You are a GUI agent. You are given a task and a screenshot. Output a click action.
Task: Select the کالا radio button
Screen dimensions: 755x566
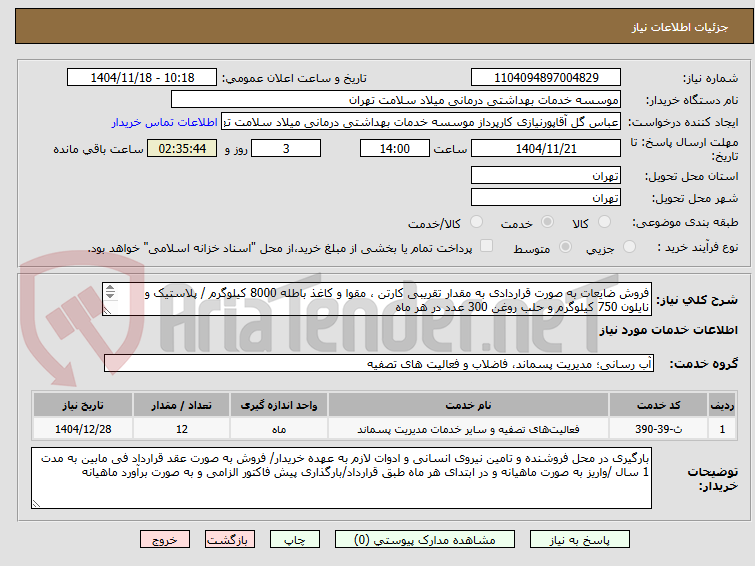click(604, 222)
